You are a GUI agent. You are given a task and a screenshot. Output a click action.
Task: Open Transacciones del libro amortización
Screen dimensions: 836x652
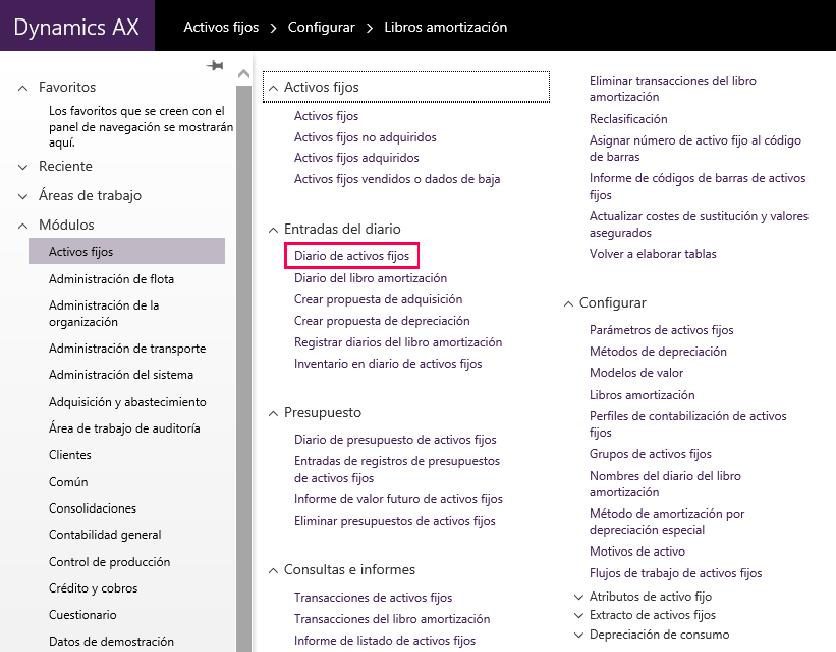(392, 619)
